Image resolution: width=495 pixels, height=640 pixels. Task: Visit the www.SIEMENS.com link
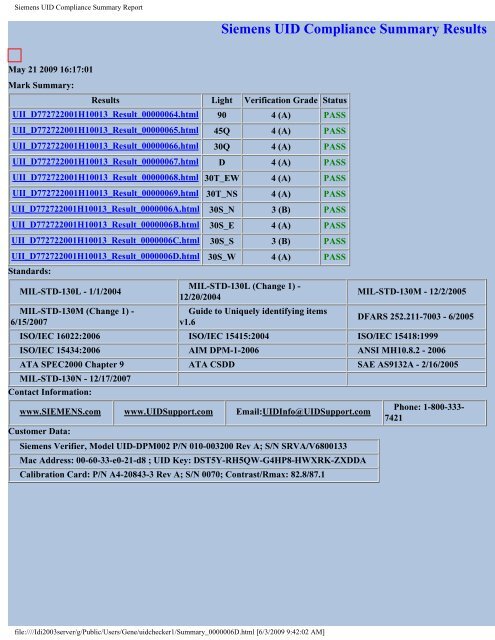pyautogui.click(x=60, y=412)
